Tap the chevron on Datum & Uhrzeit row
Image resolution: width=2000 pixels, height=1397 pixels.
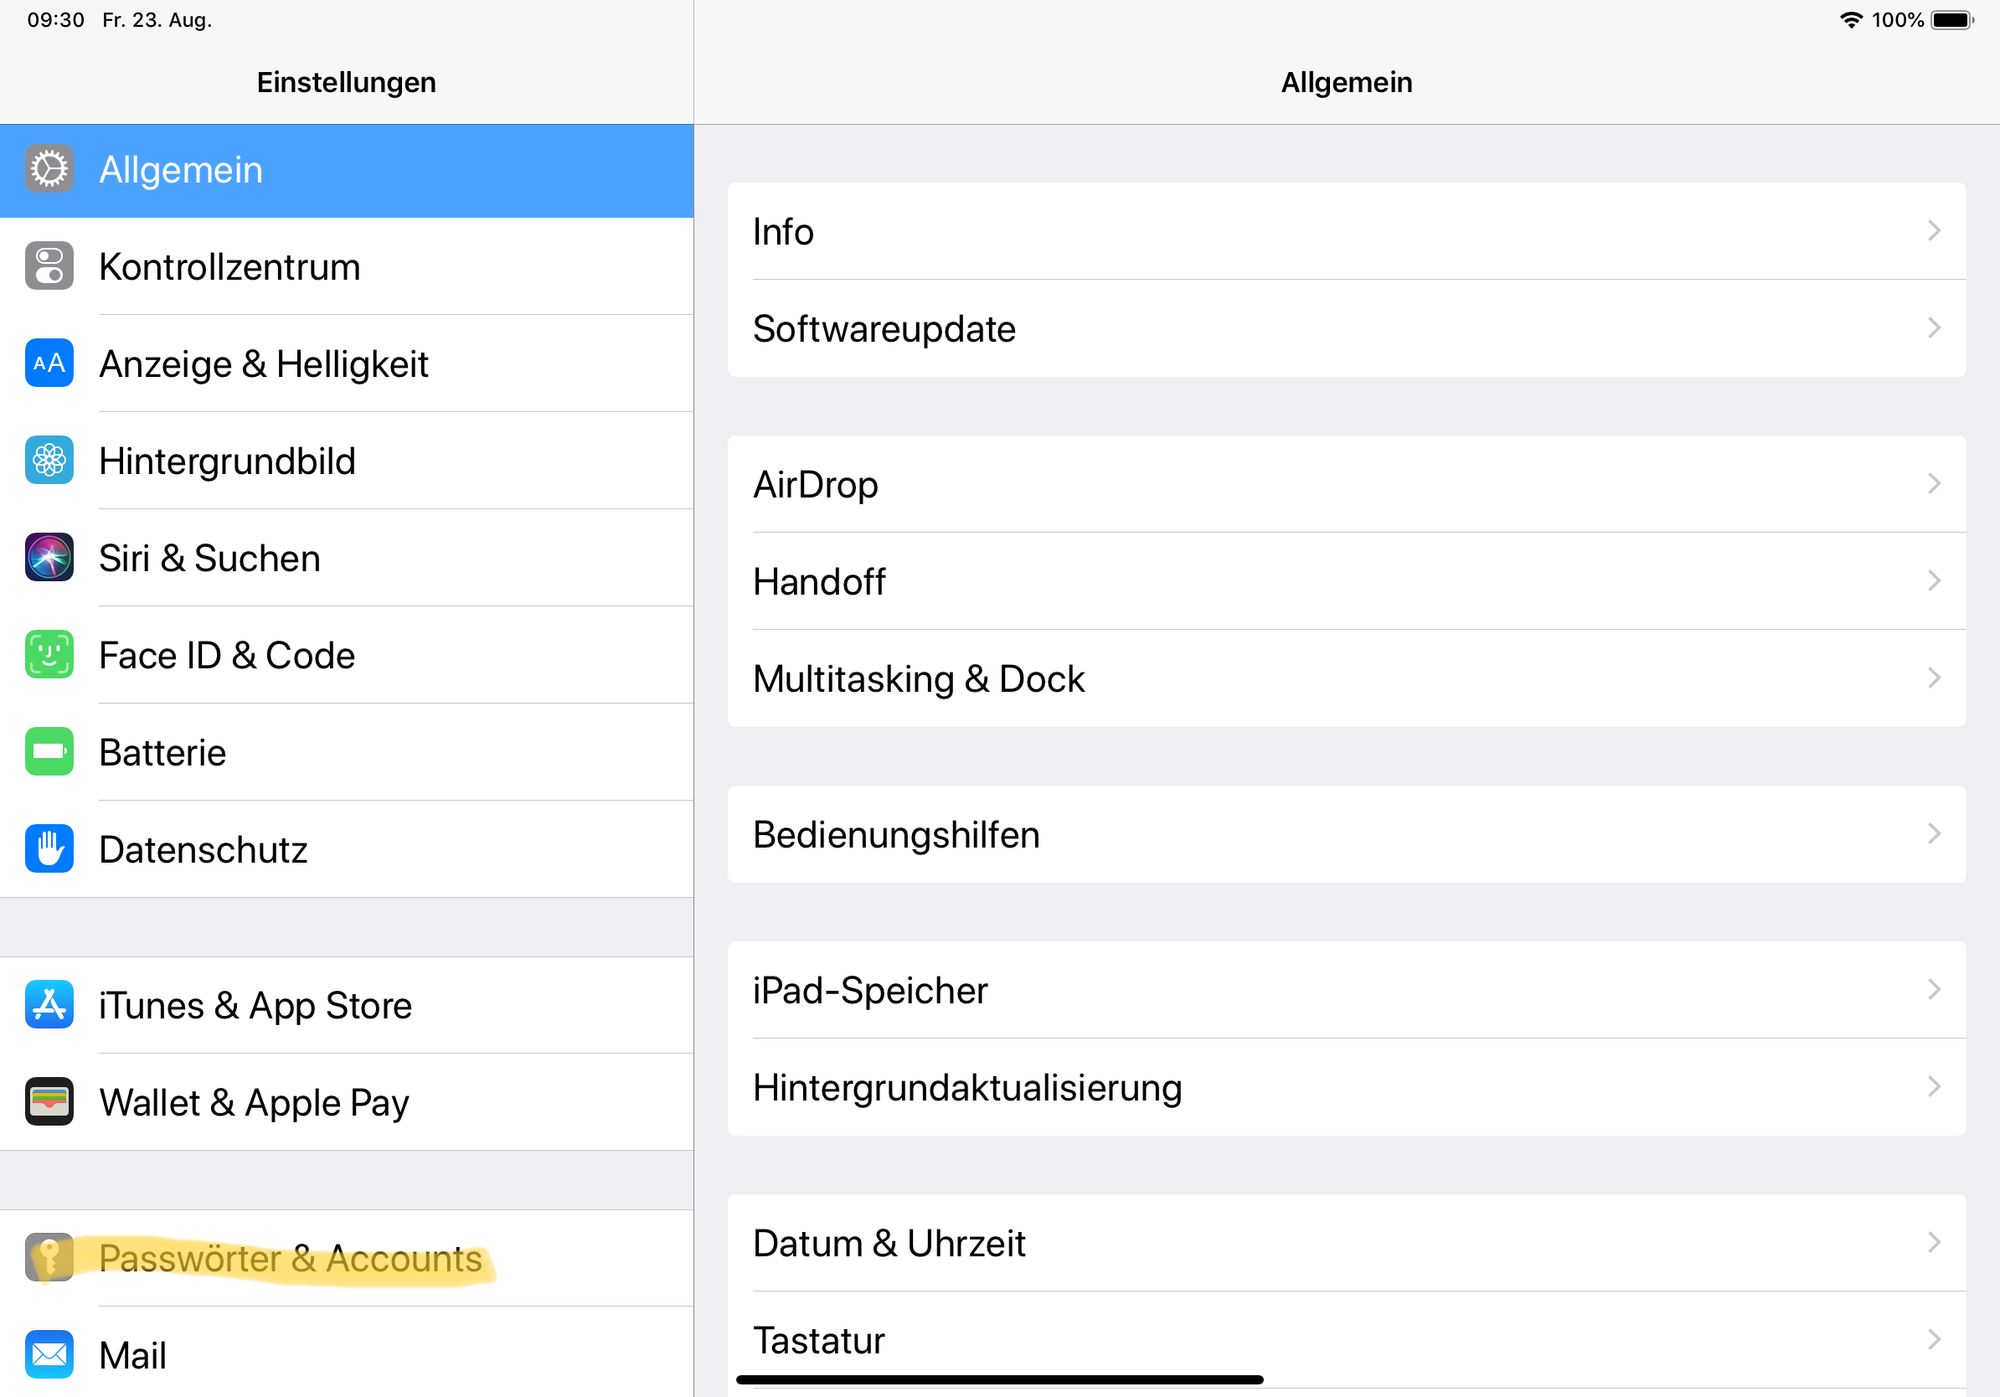click(1934, 1243)
